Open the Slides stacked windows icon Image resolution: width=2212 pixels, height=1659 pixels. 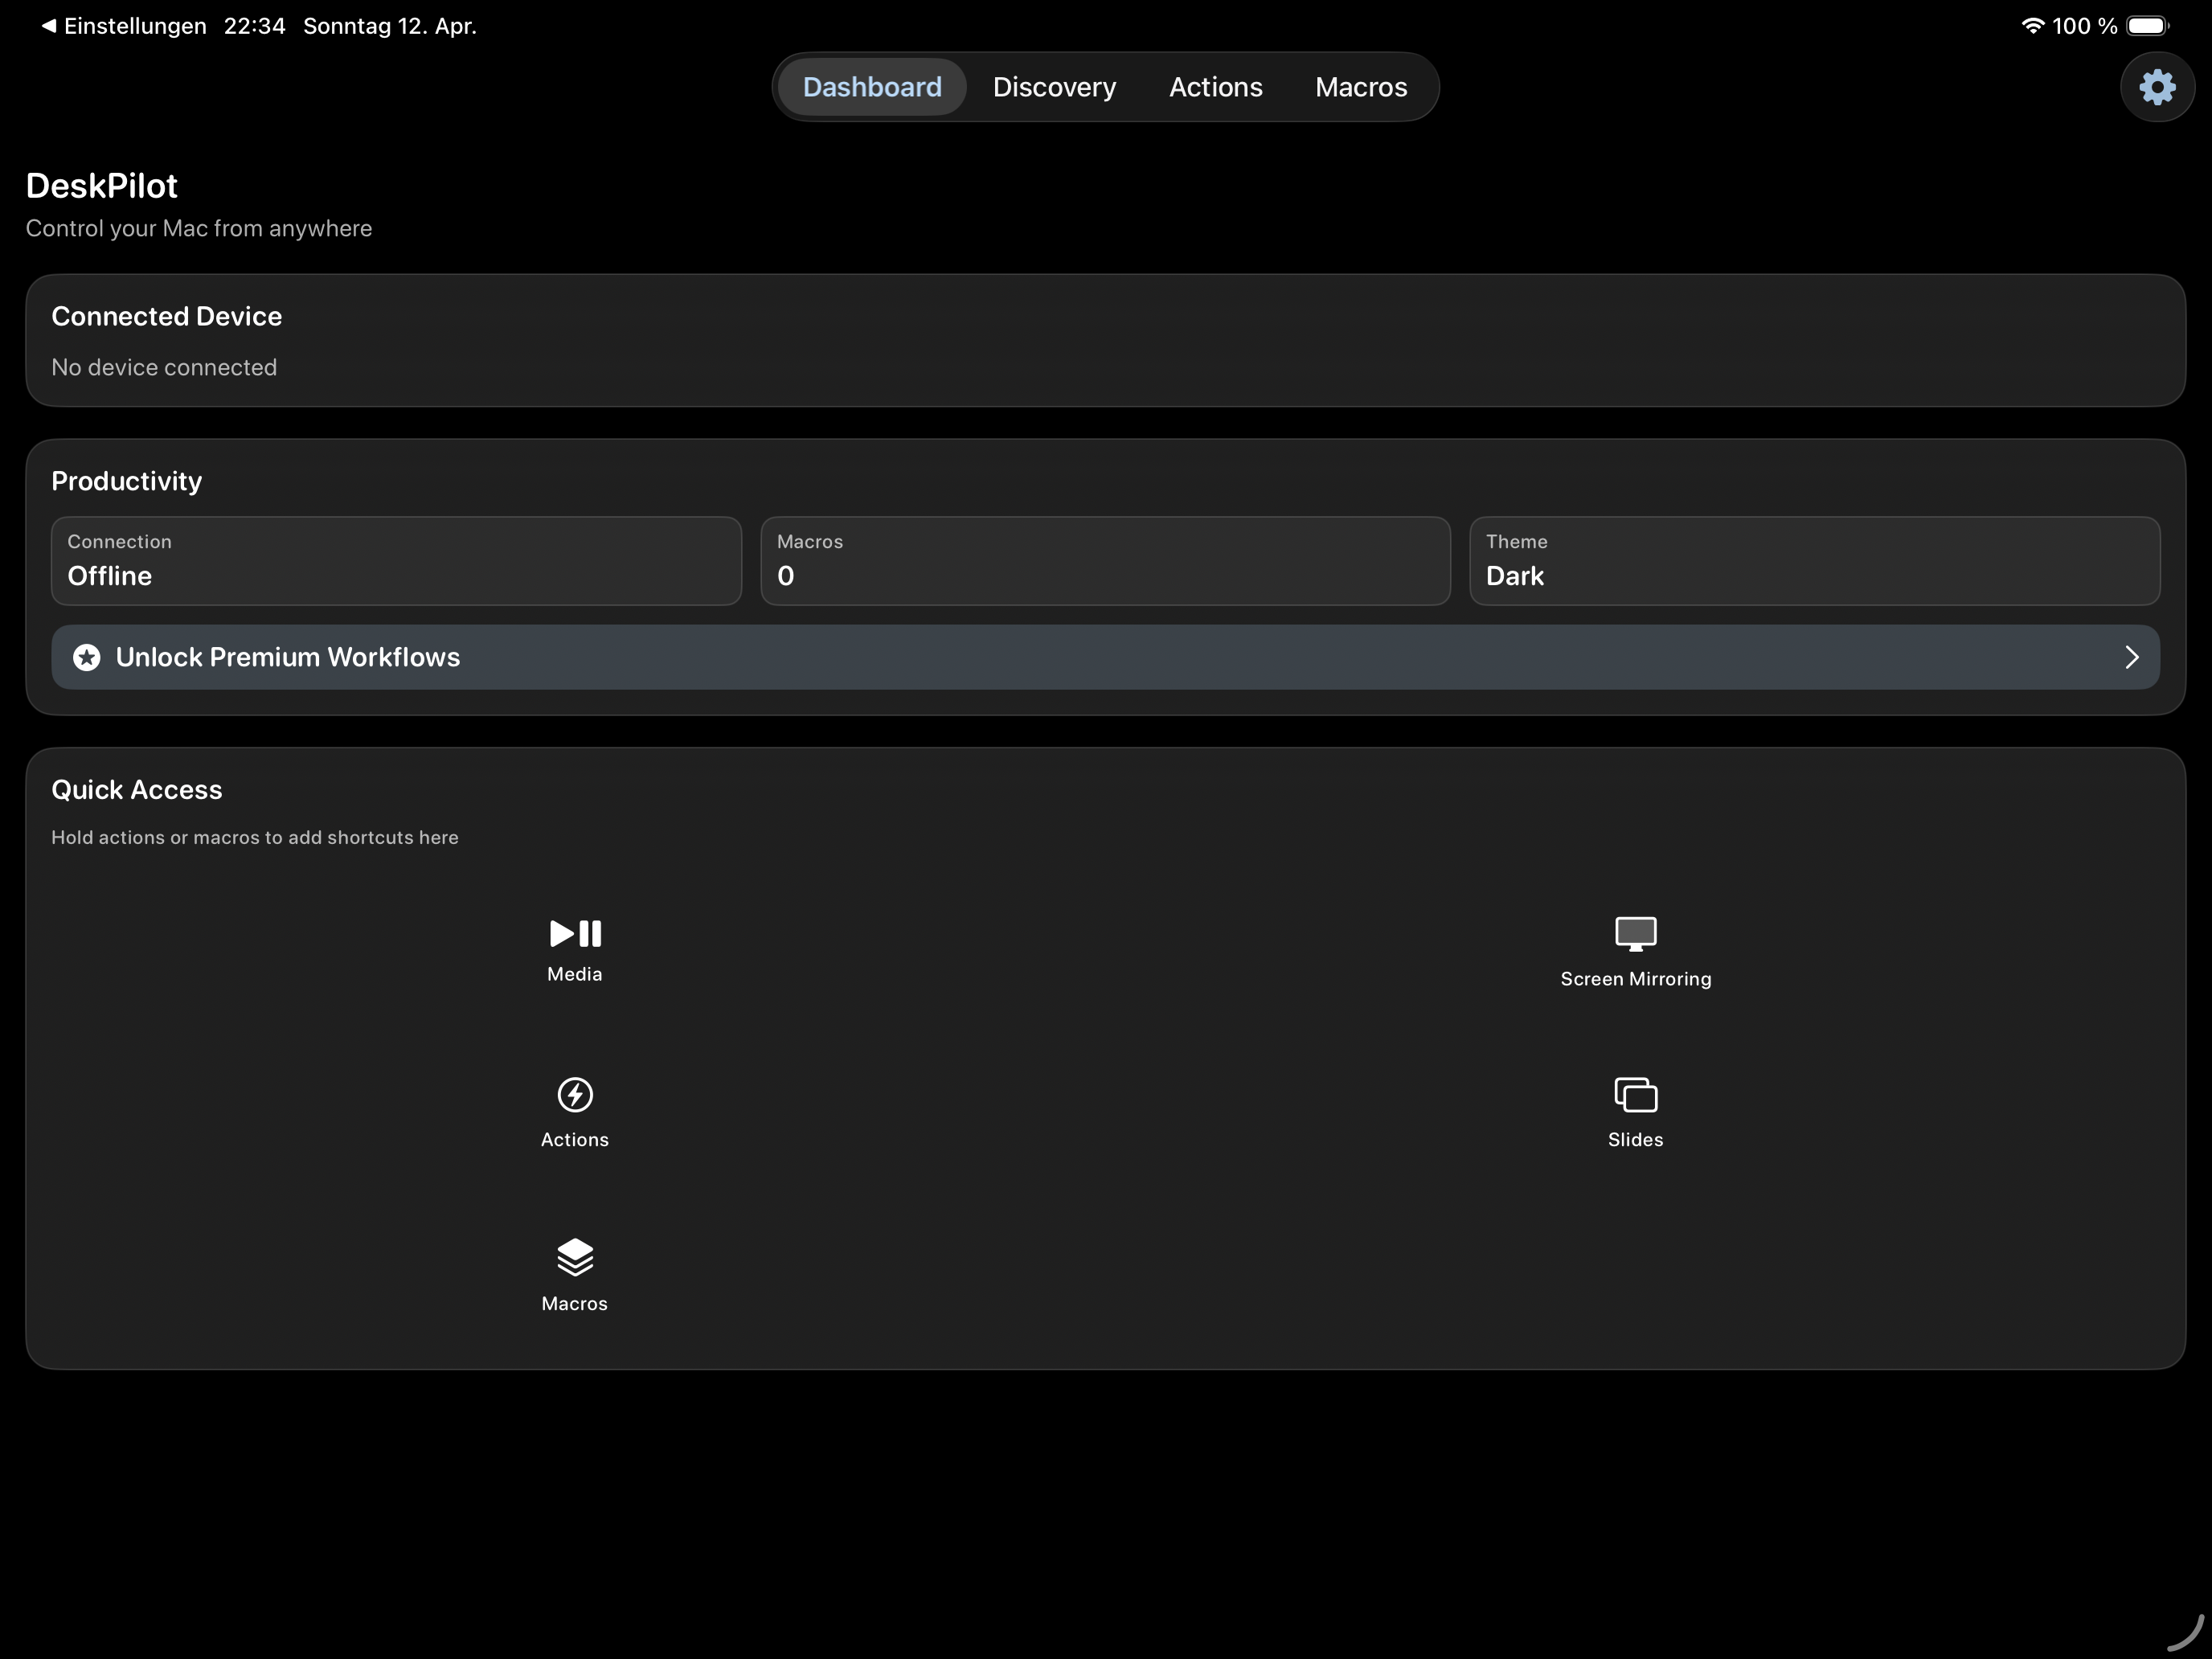coord(1635,1094)
